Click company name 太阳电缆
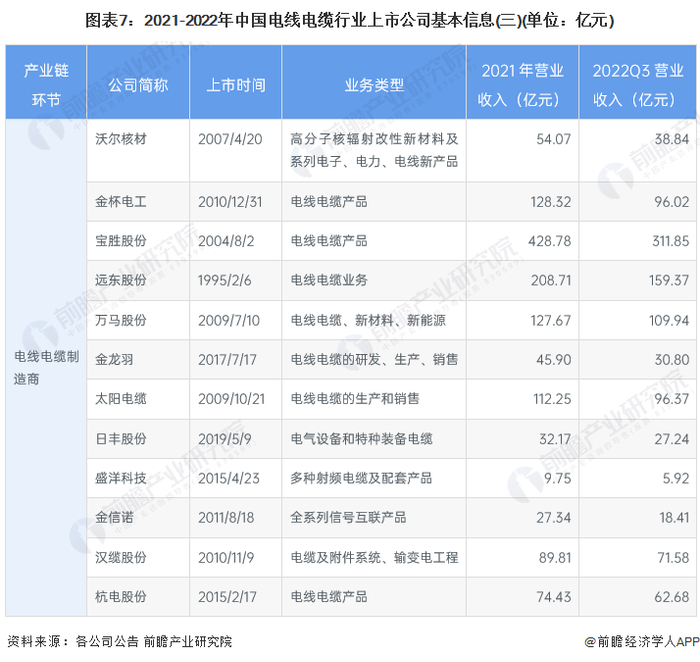This screenshot has height=662, width=700. point(121,399)
